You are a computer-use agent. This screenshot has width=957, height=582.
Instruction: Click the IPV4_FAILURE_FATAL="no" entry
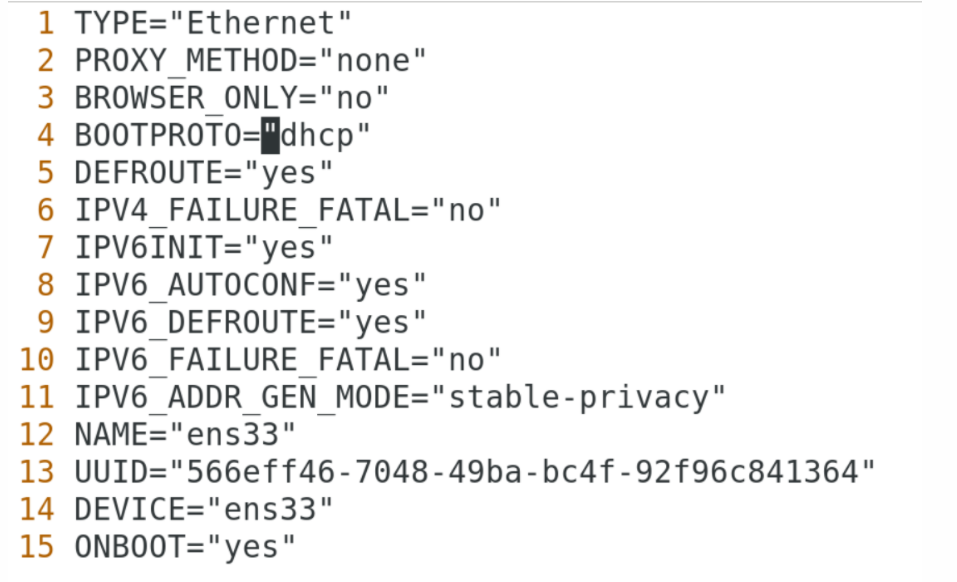coord(287,211)
